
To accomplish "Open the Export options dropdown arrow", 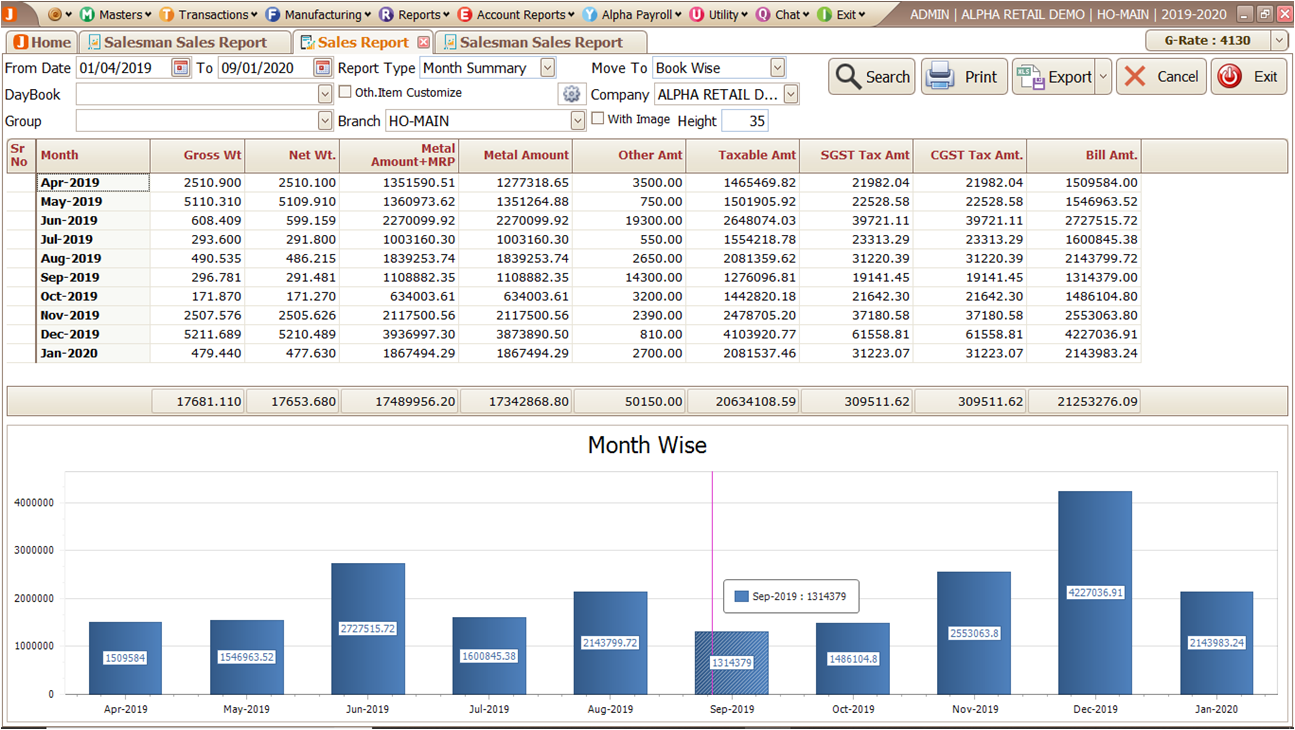I will pos(1103,77).
